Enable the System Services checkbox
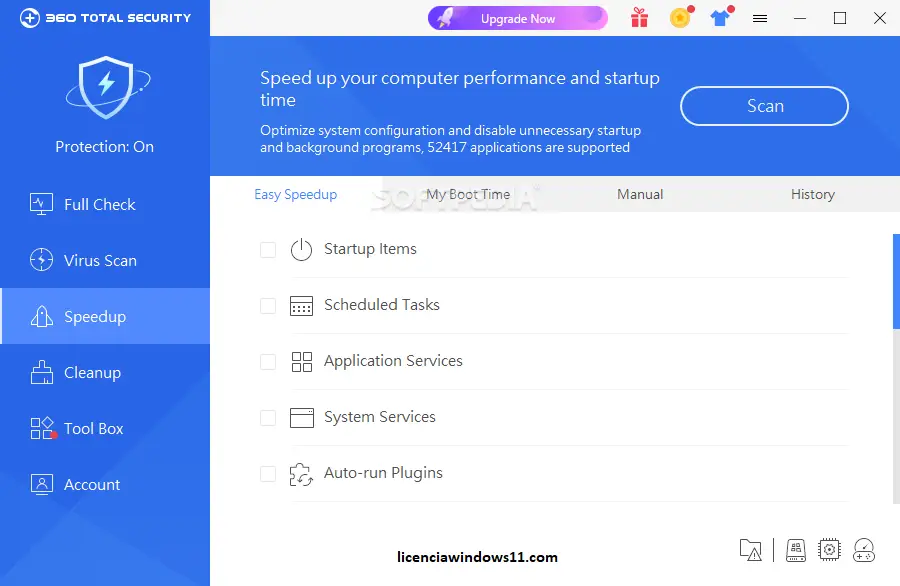 (268, 417)
